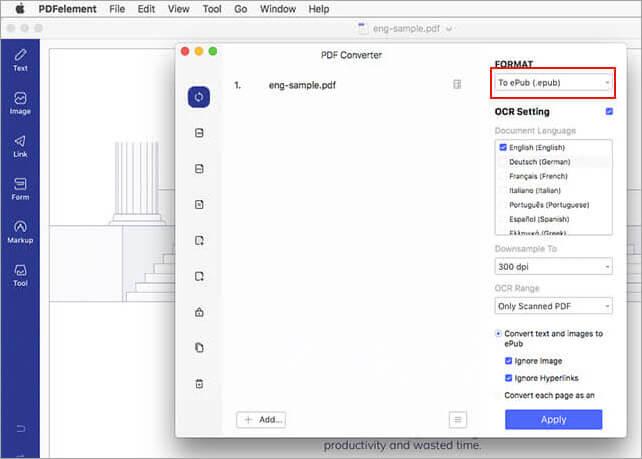Open the Go menu
Image resolution: width=642 pixels, height=459 pixels.
tap(240, 9)
